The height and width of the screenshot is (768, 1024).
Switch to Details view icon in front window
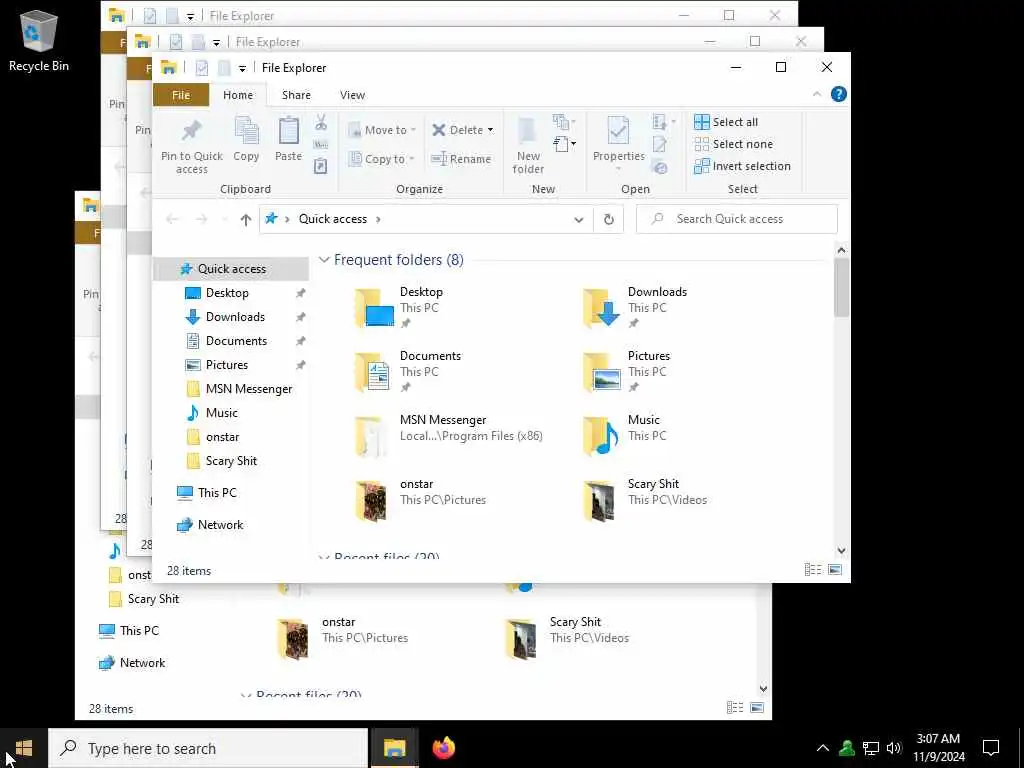[813, 570]
